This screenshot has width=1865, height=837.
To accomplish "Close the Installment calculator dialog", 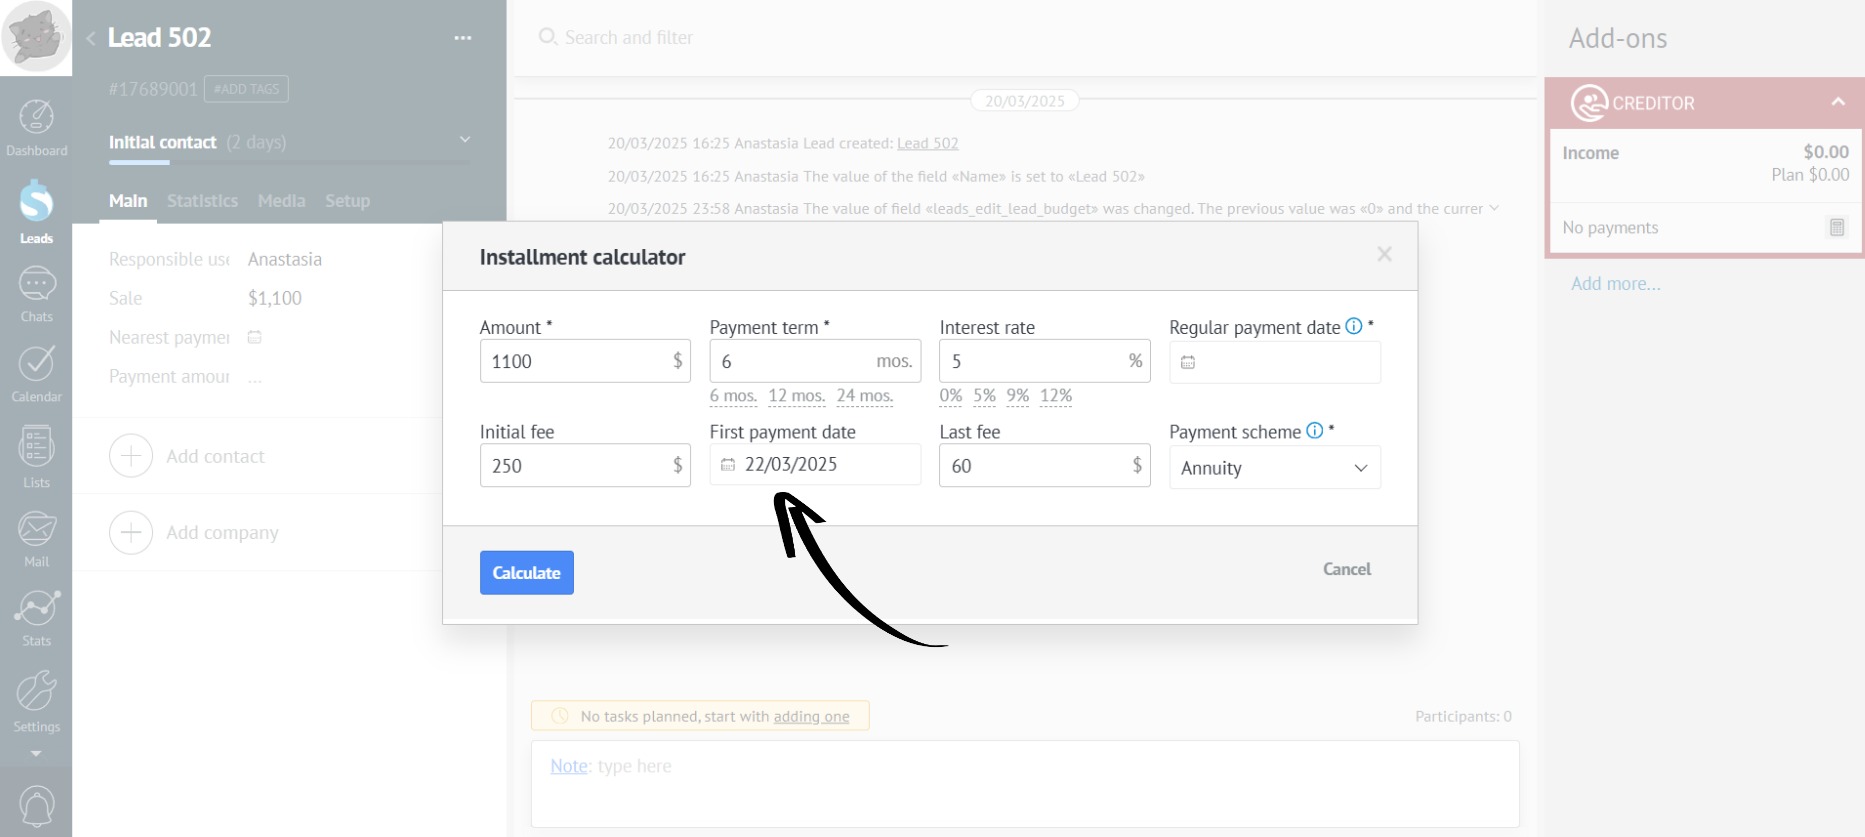I will pyautogui.click(x=1383, y=255).
